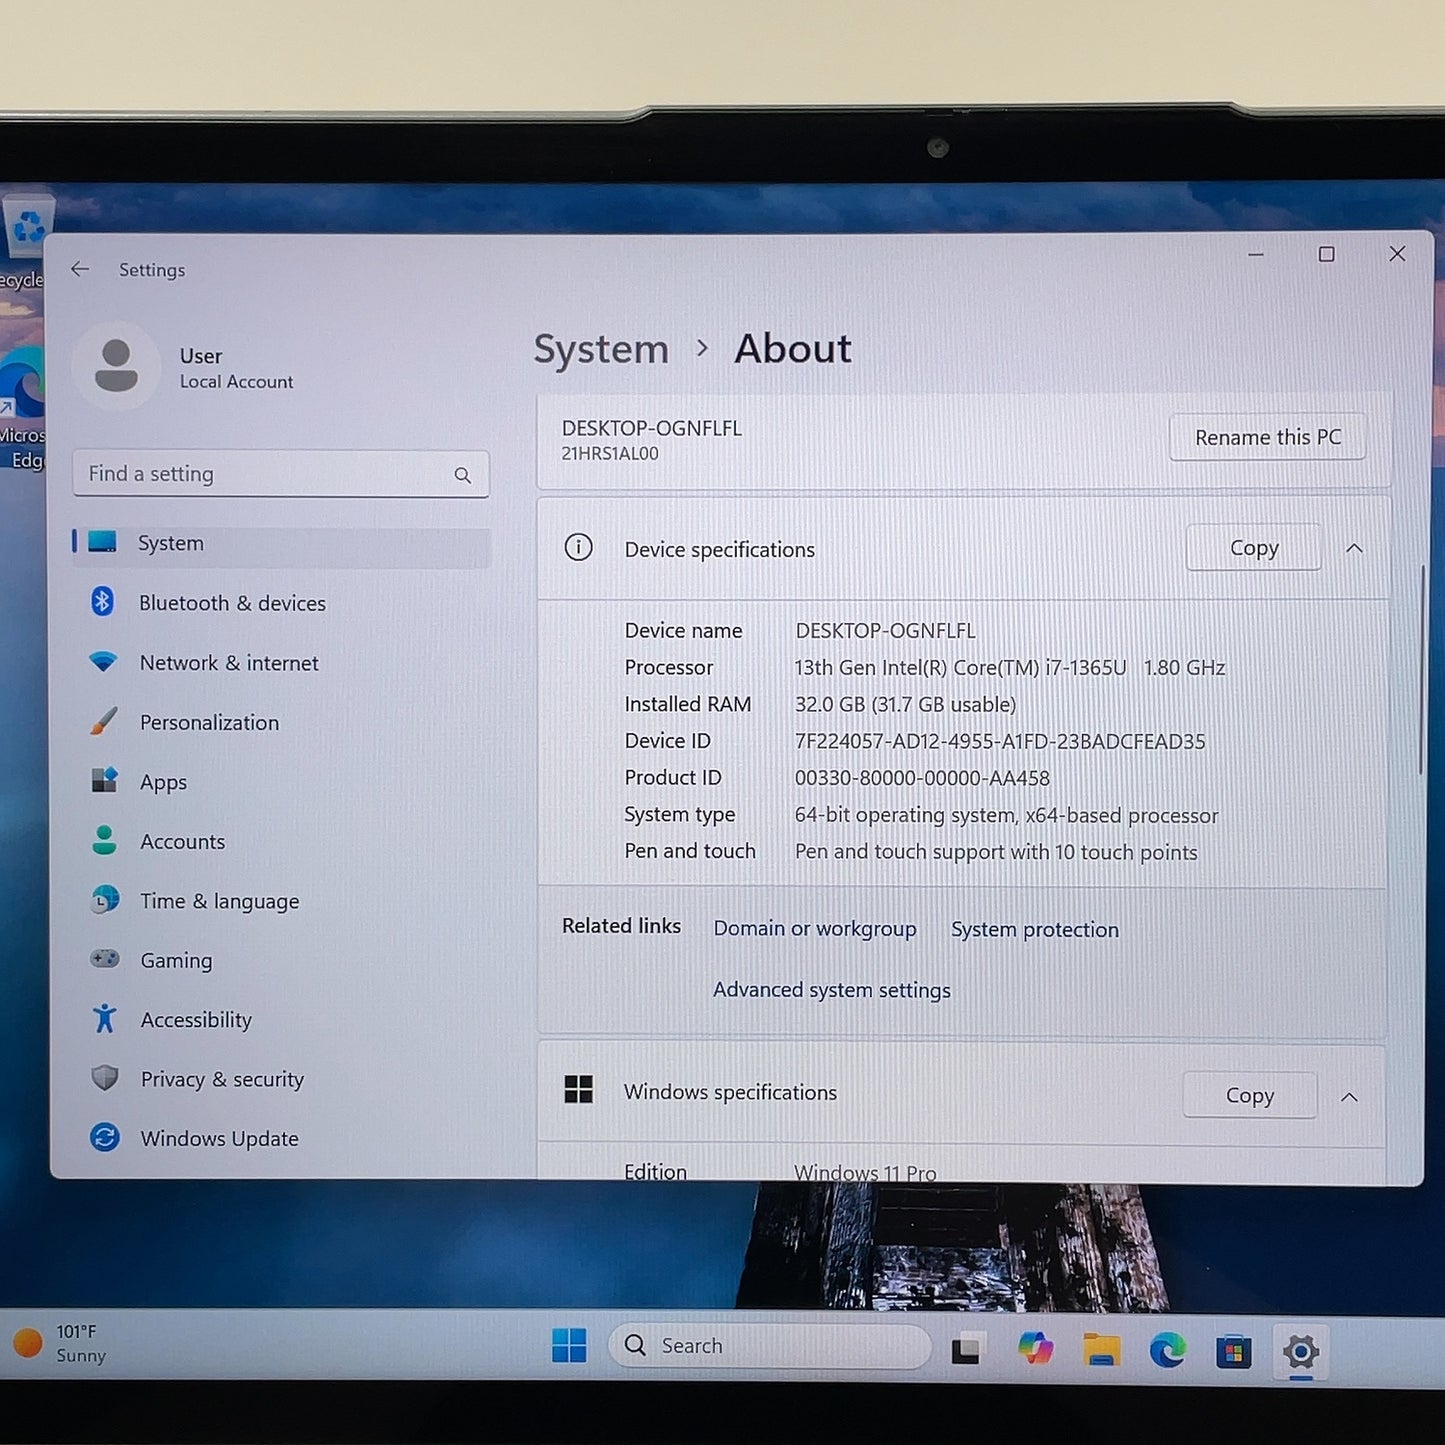Open the User Local Account profile
The height and width of the screenshot is (1445, 1445).
[185, 367]
